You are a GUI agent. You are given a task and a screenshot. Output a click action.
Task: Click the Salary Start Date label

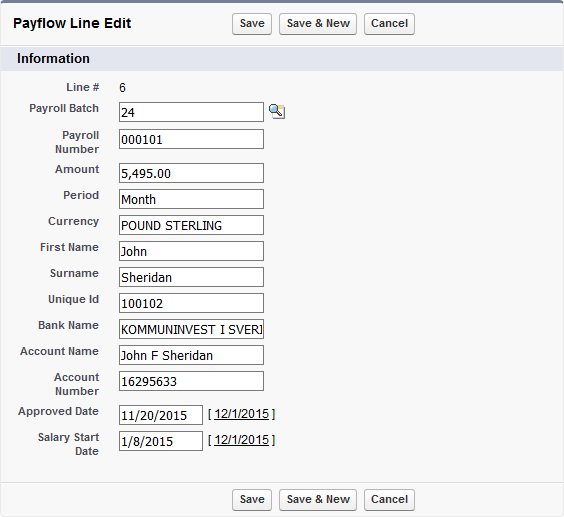point(68,444)
